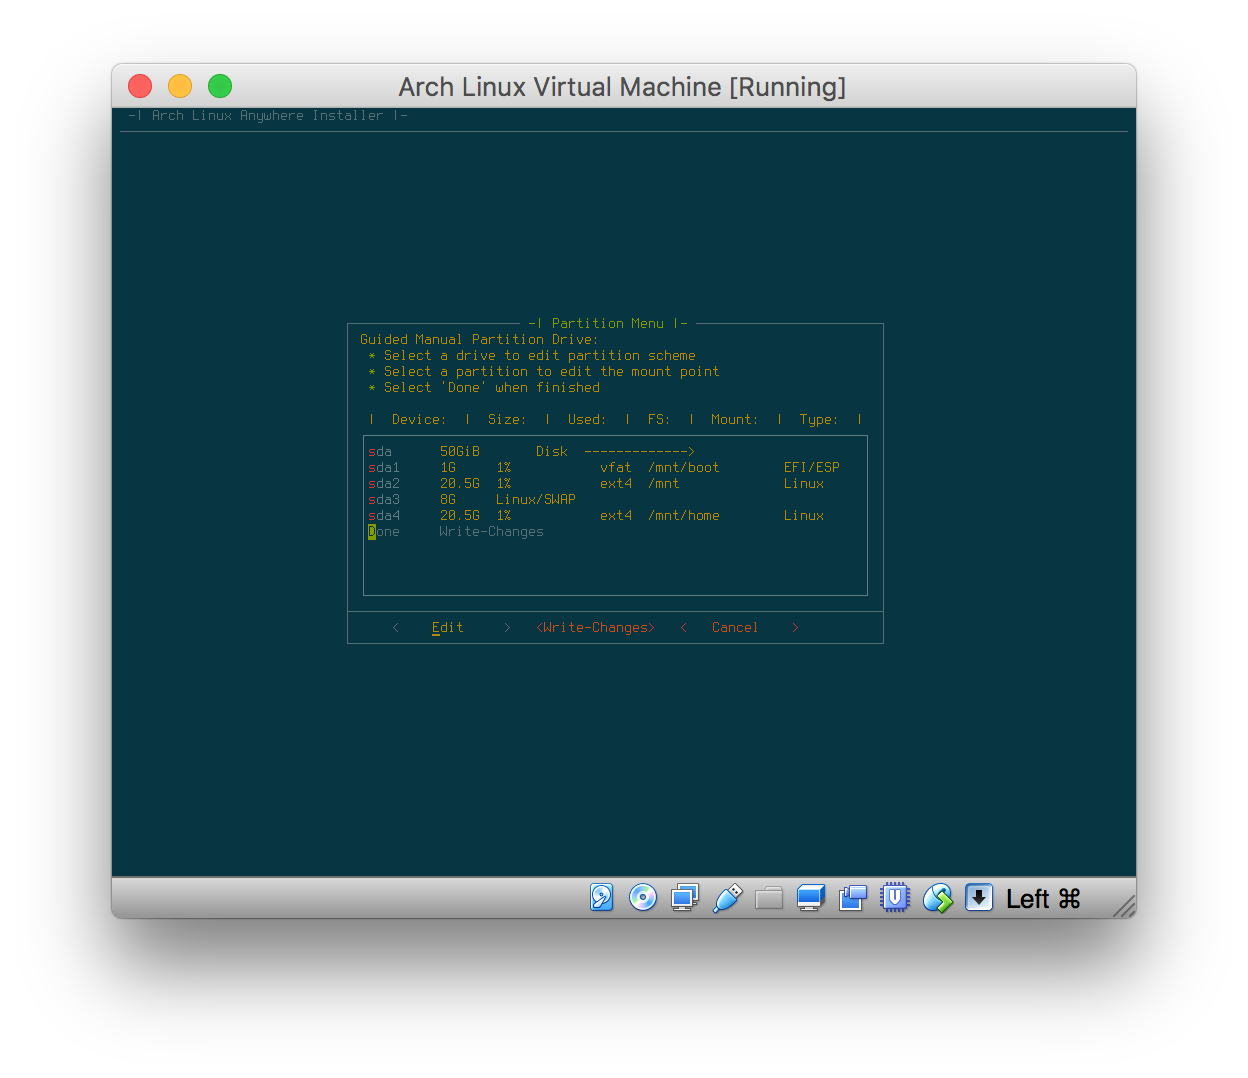Click the window resize grip in status bar

(1124, 905)
